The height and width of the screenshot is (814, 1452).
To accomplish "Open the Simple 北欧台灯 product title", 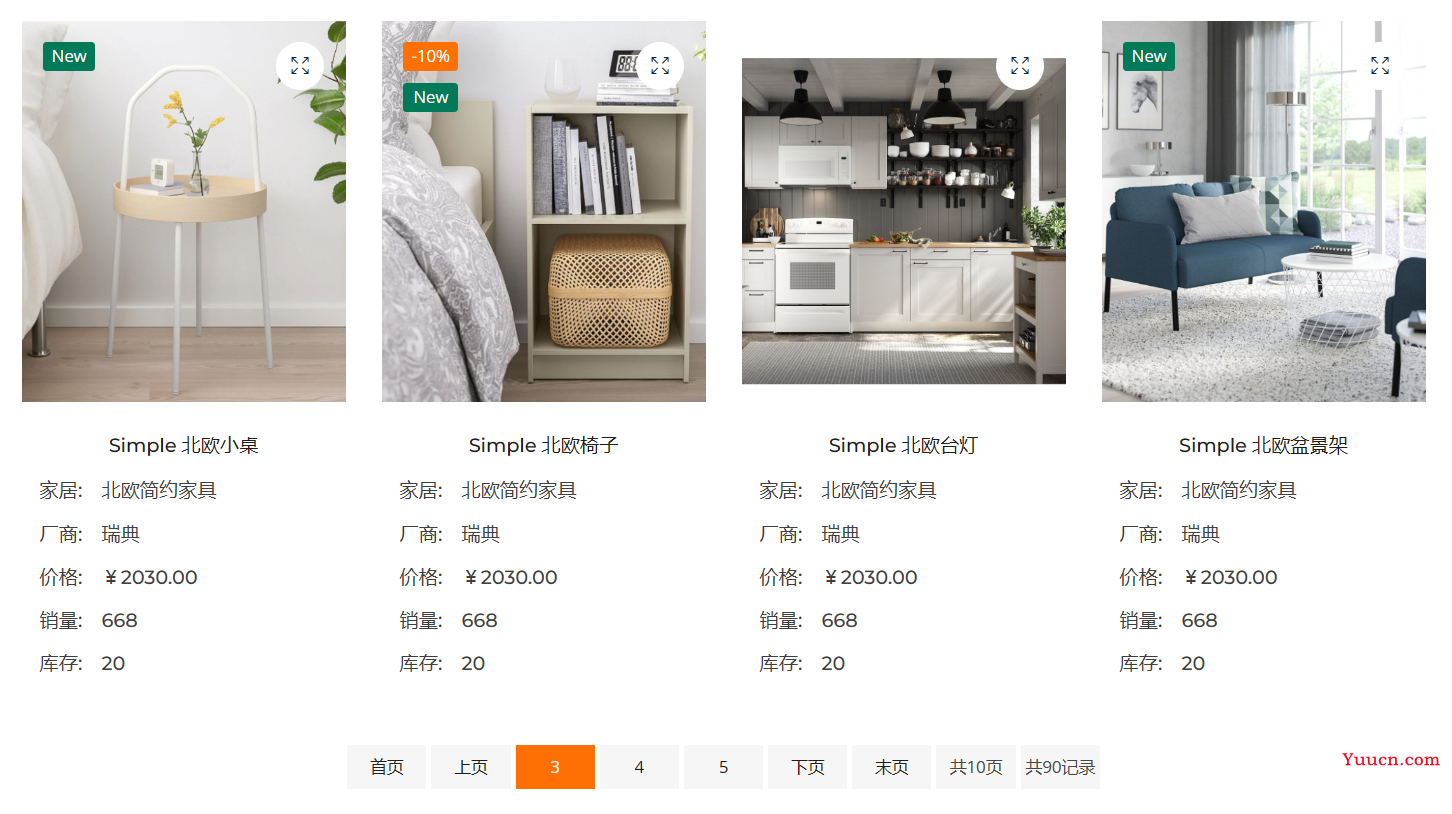I will click(903, 445).
